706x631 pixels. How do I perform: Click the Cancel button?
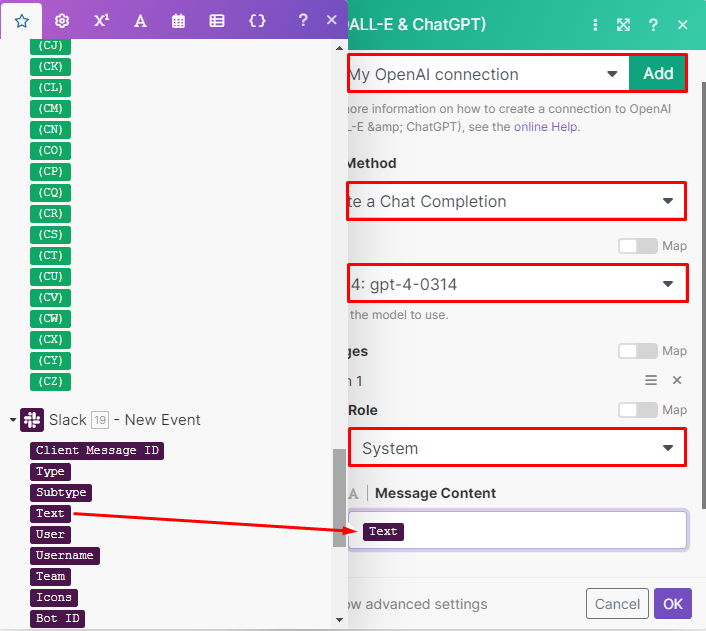coord(617,604)
